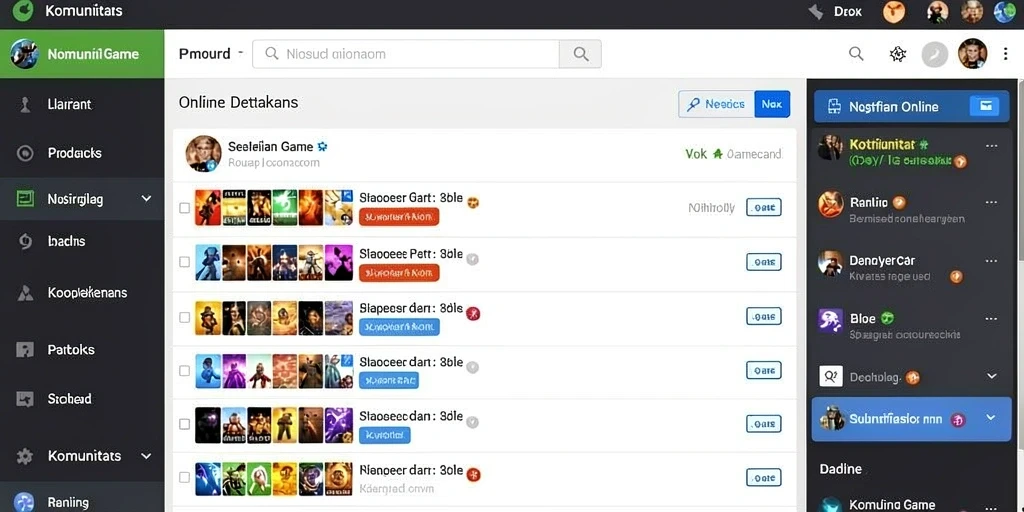The width and height of the screenshot is (1024, 512).
Task: Click the orange tag under Slaoceer Gart
Action: coord(399,217)
